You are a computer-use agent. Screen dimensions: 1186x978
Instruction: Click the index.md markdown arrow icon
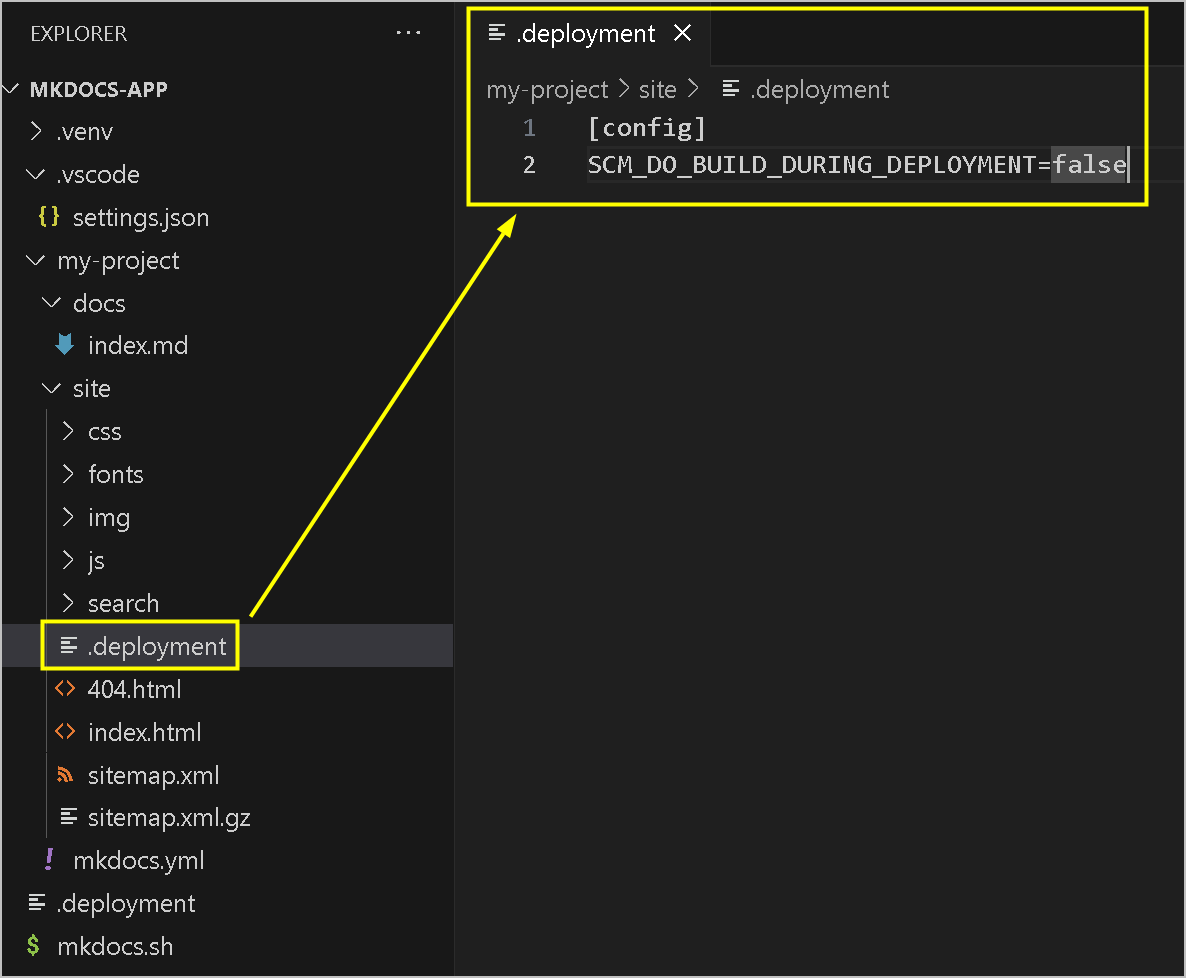[64, 346]
